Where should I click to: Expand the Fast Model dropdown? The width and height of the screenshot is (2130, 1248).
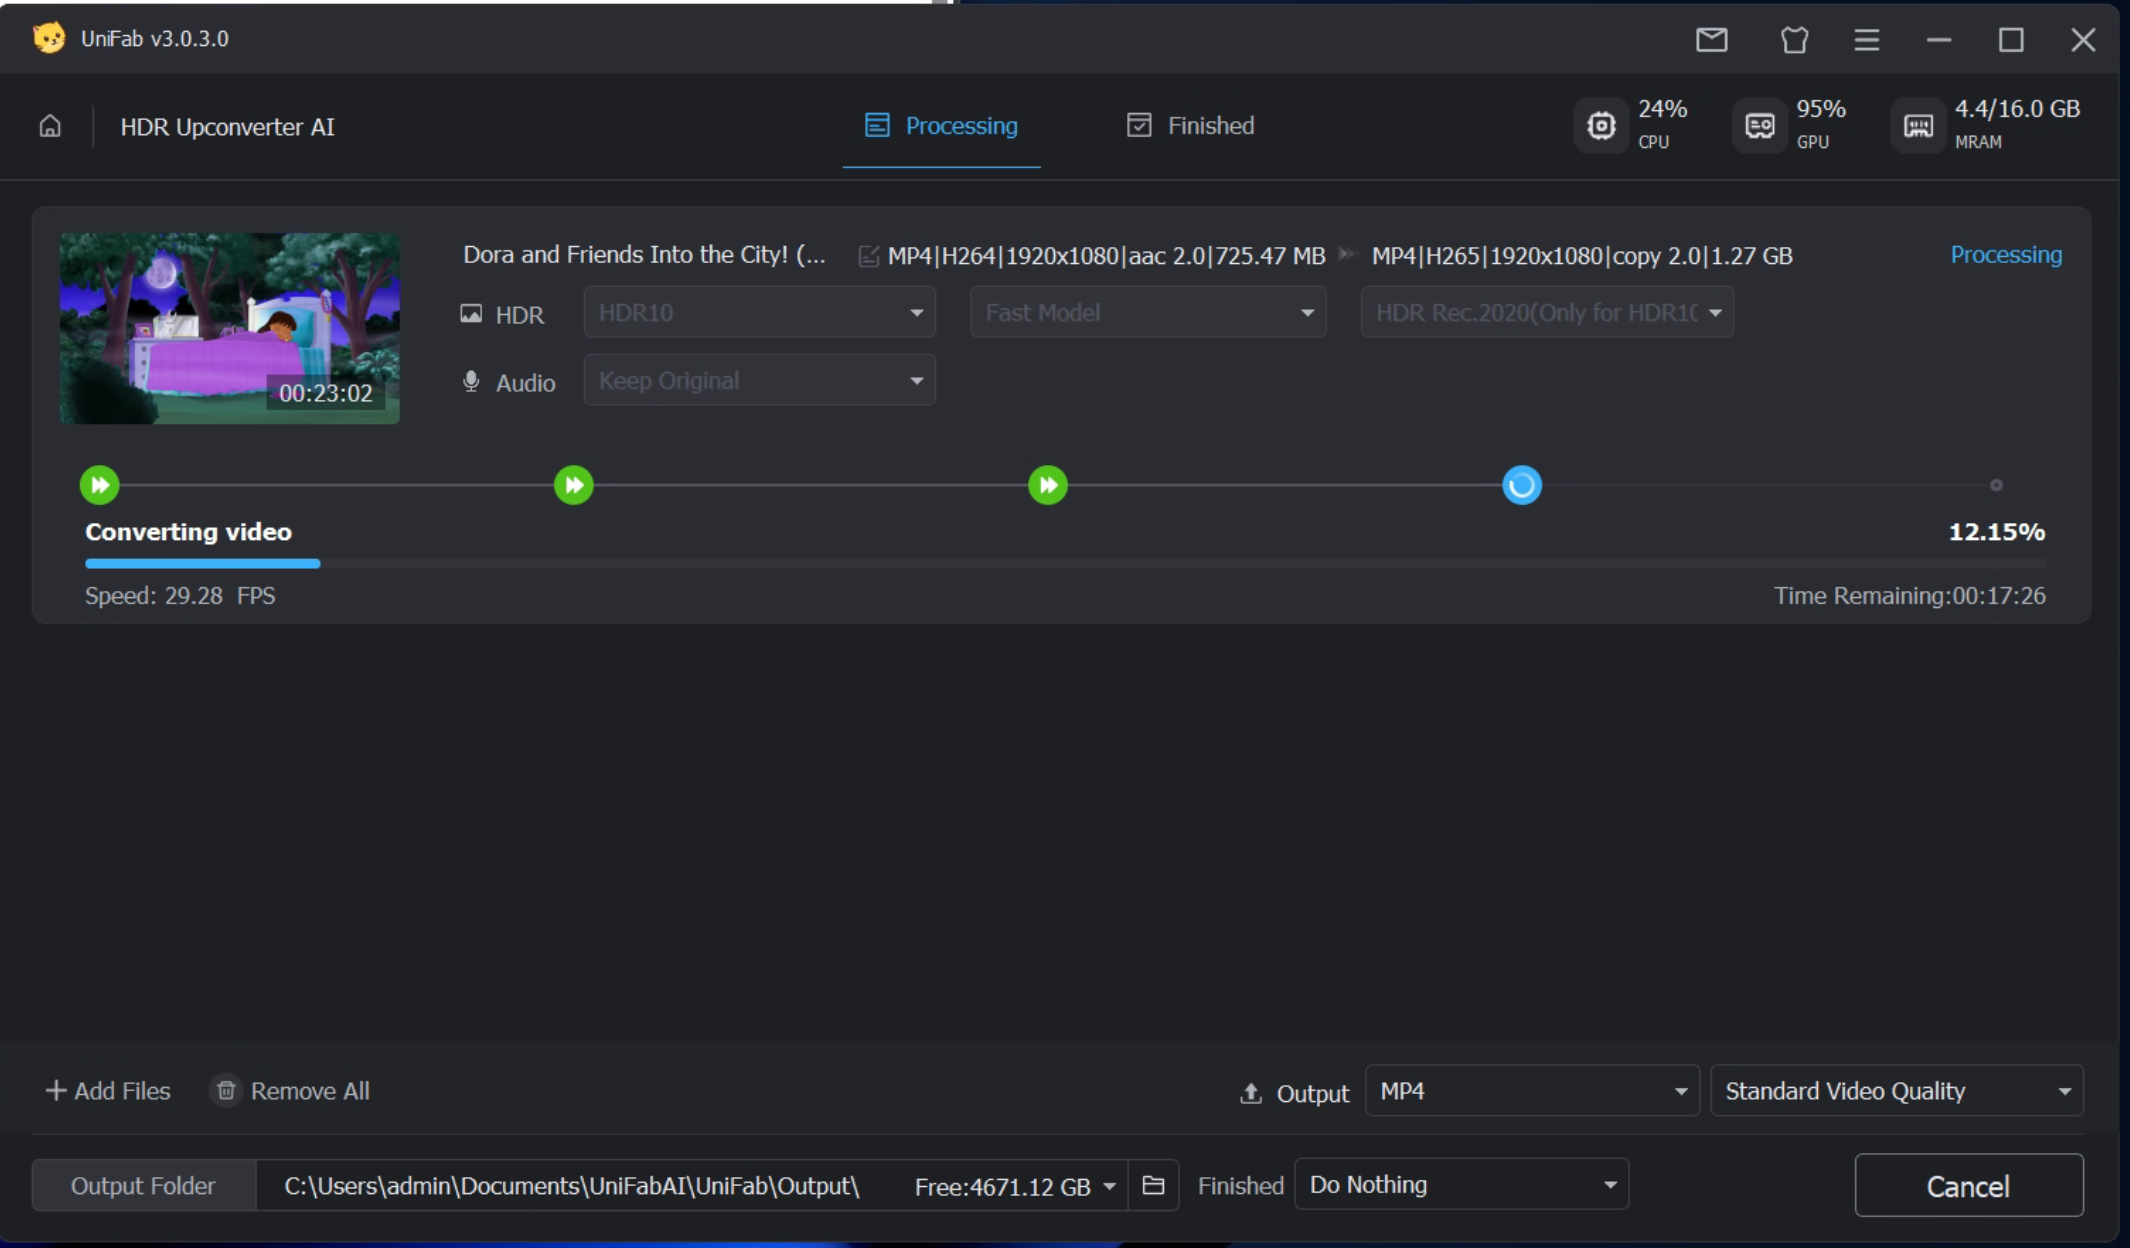point(1147,313)
